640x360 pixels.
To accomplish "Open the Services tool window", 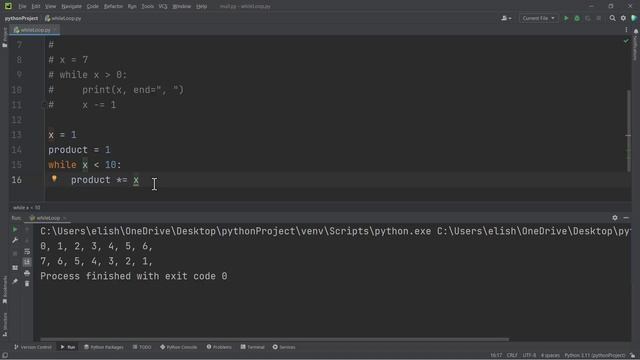I will click(x=284, y=347).
